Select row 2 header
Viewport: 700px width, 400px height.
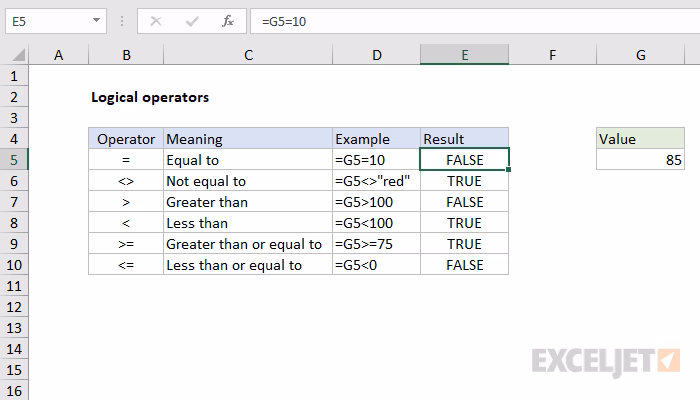pos(14,97)
